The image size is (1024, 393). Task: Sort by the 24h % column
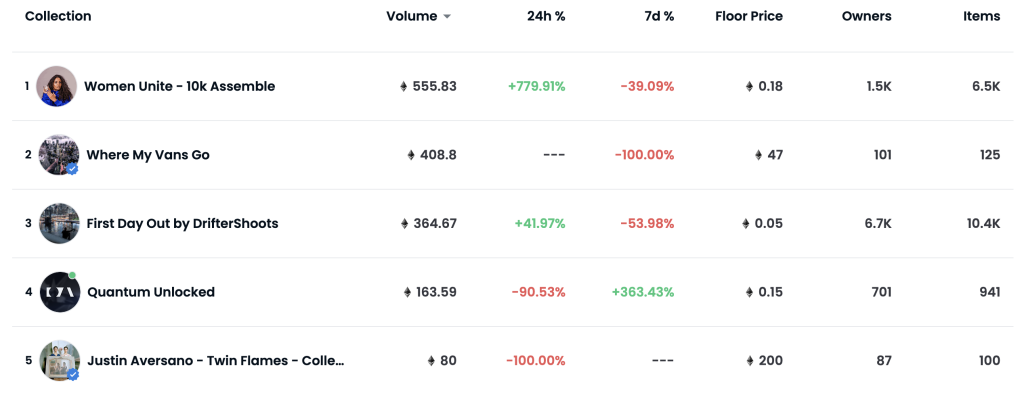click(546, 16)
